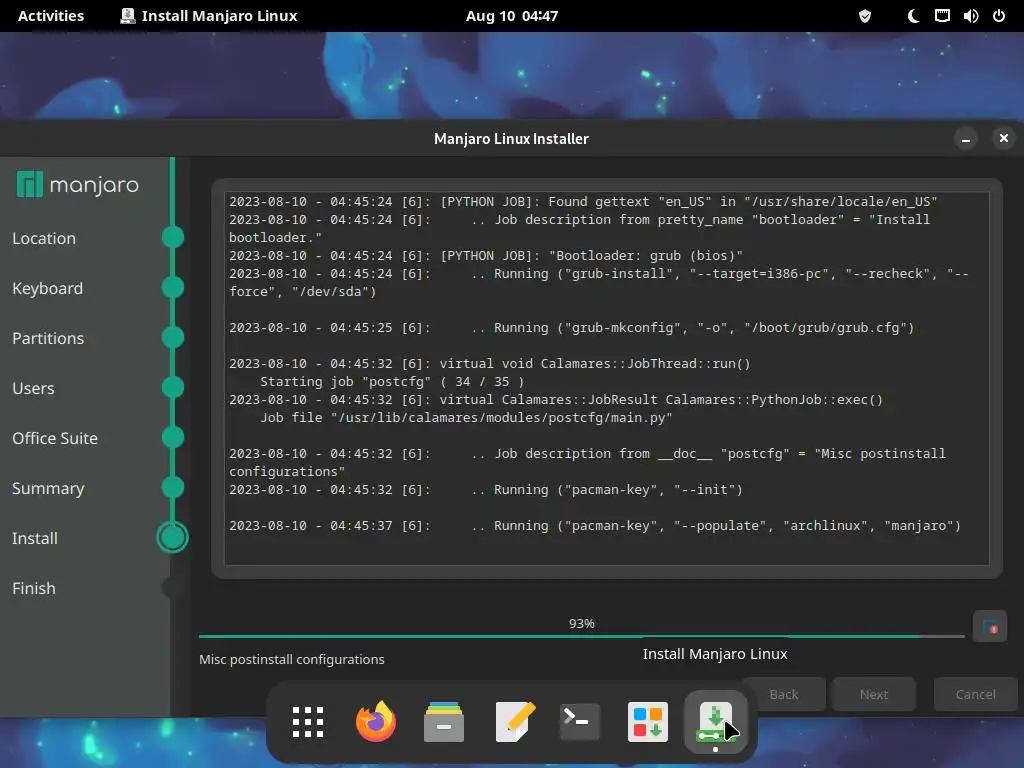Click the Manjaro logo in sidebar

[77, 185]
